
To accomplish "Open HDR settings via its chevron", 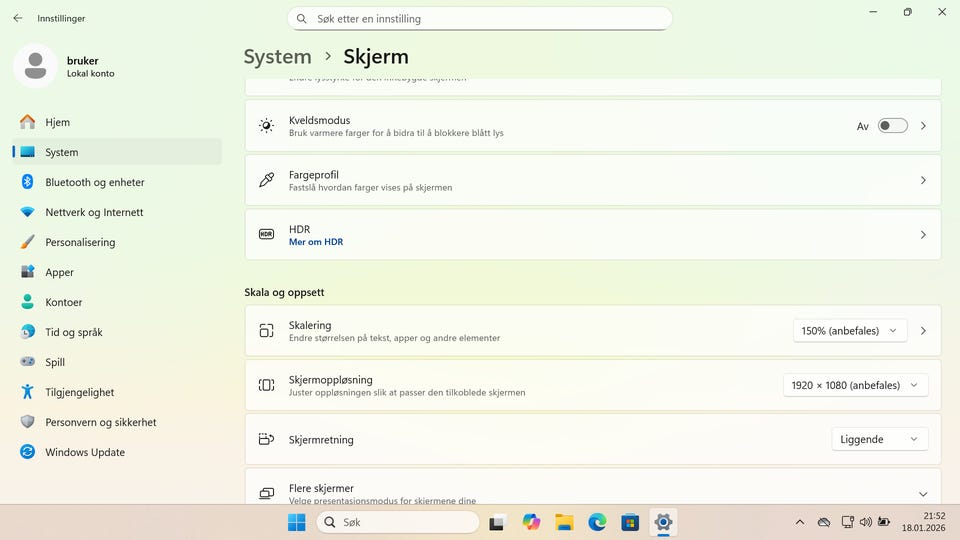I will [x=923, y=234].
